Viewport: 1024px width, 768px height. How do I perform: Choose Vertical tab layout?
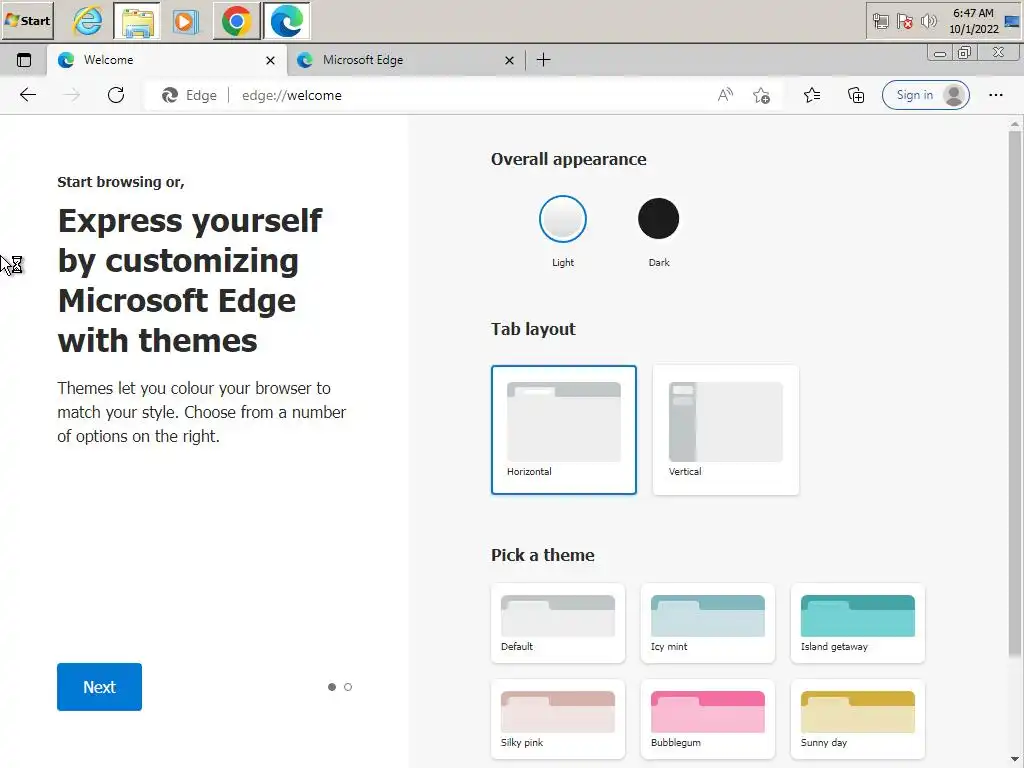(726, 430)
